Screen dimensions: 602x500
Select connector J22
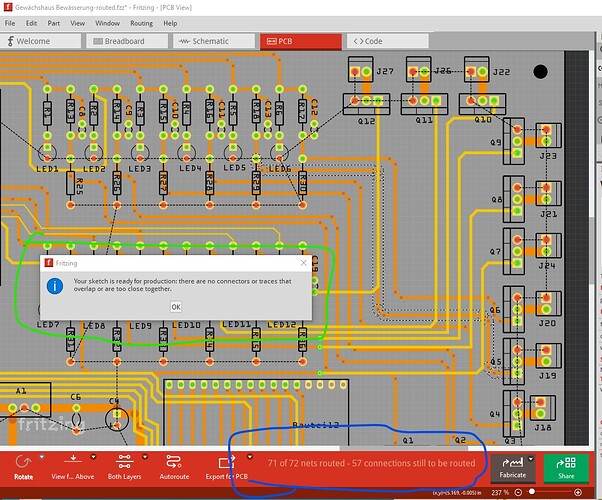click(476, 69)
